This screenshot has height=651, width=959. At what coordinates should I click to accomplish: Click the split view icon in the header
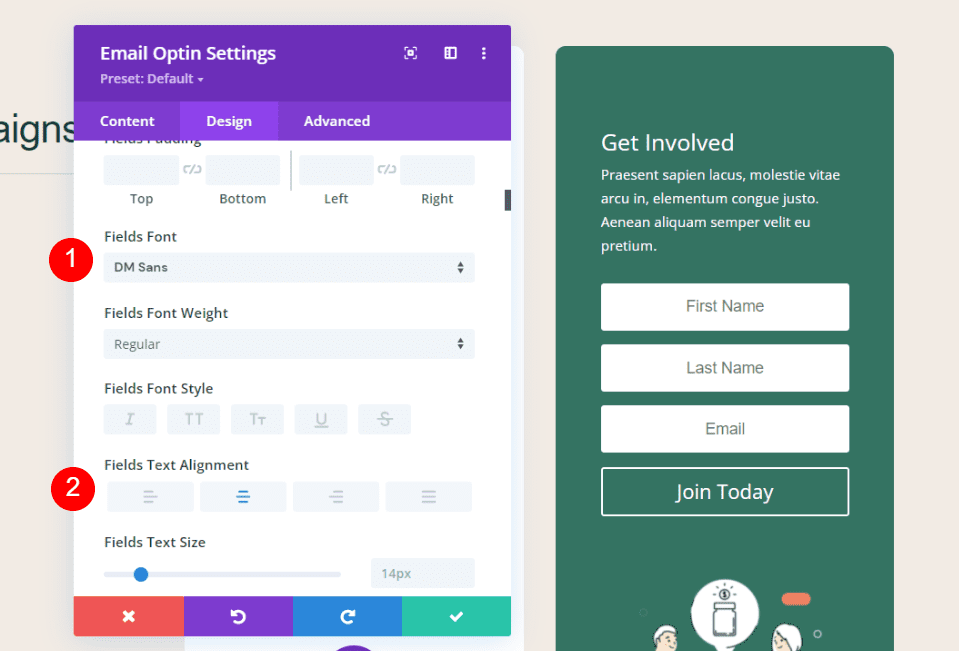coord(450,53)
